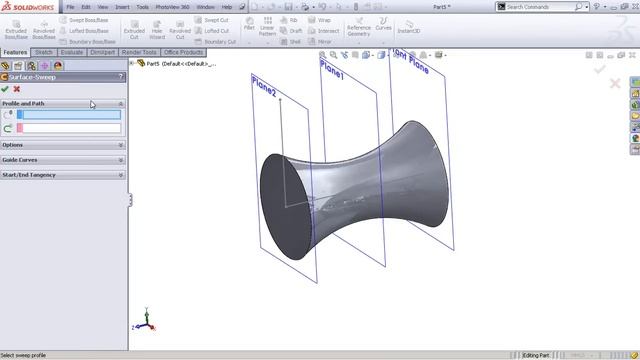Click the Zoom to Fit view icon
Viewport: 640px width, 360px height.
coord(322,55)
